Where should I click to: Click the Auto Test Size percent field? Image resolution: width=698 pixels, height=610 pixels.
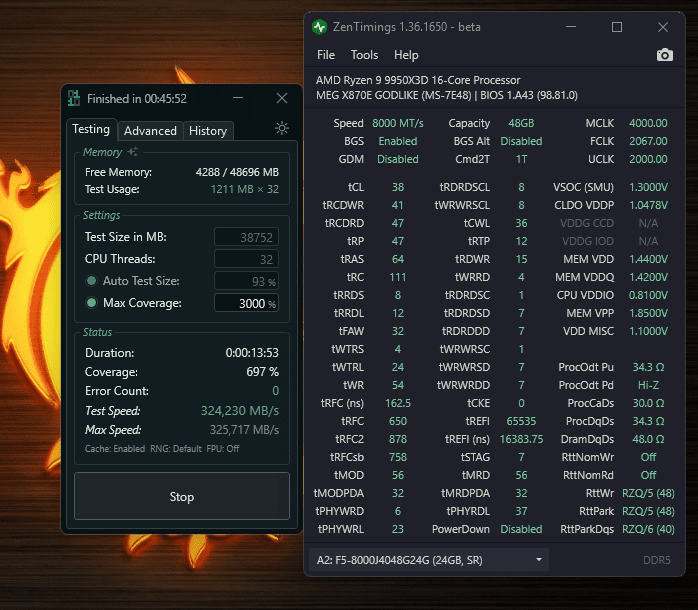[246, 281]
